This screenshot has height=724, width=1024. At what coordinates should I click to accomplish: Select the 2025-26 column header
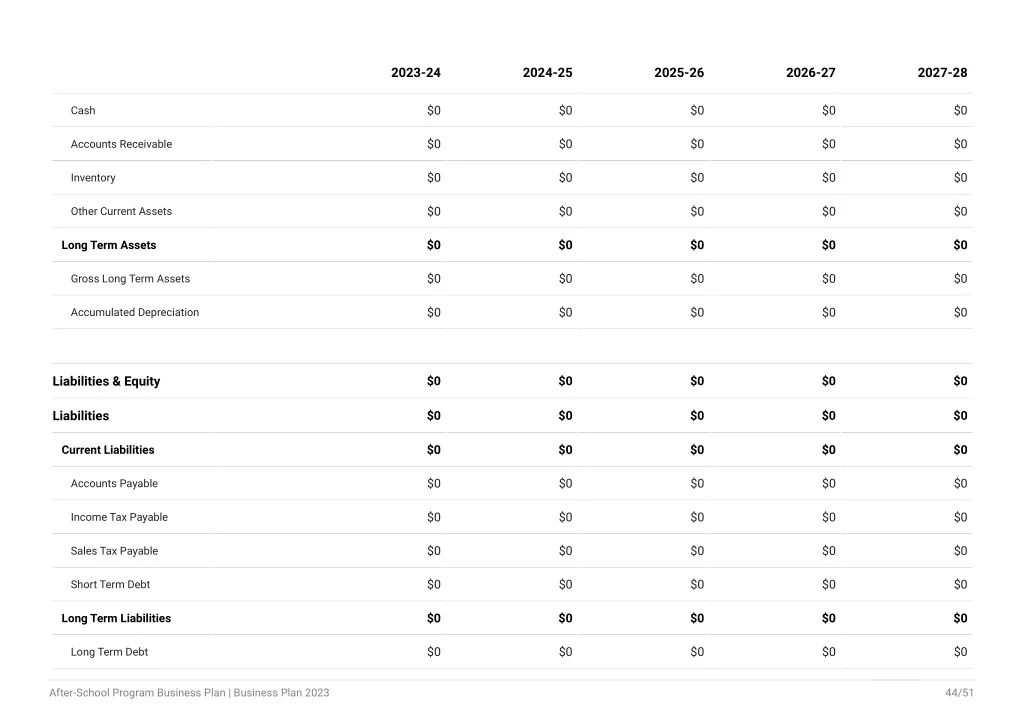(679, 72)
